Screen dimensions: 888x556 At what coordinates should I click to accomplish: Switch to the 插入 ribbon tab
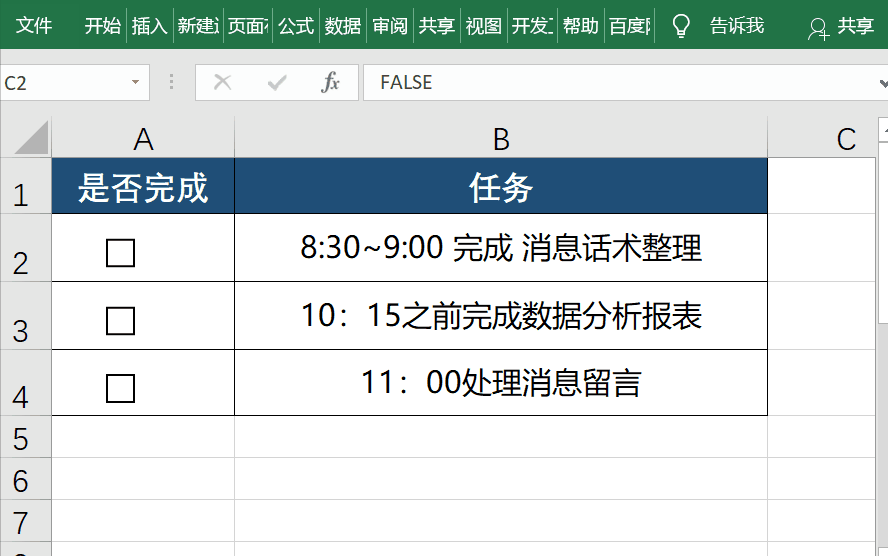150,25
